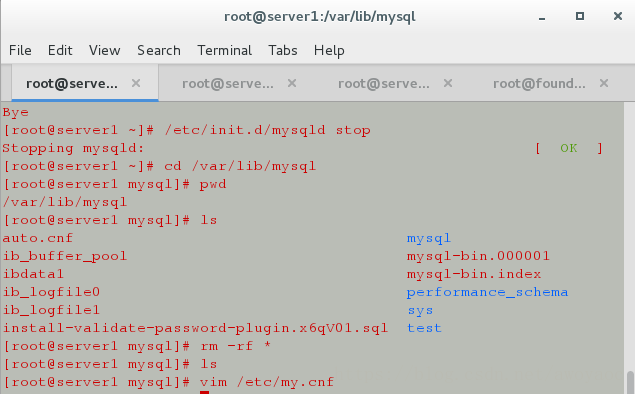
Task: Open the Tabs menu
Action: click(283, 50)
